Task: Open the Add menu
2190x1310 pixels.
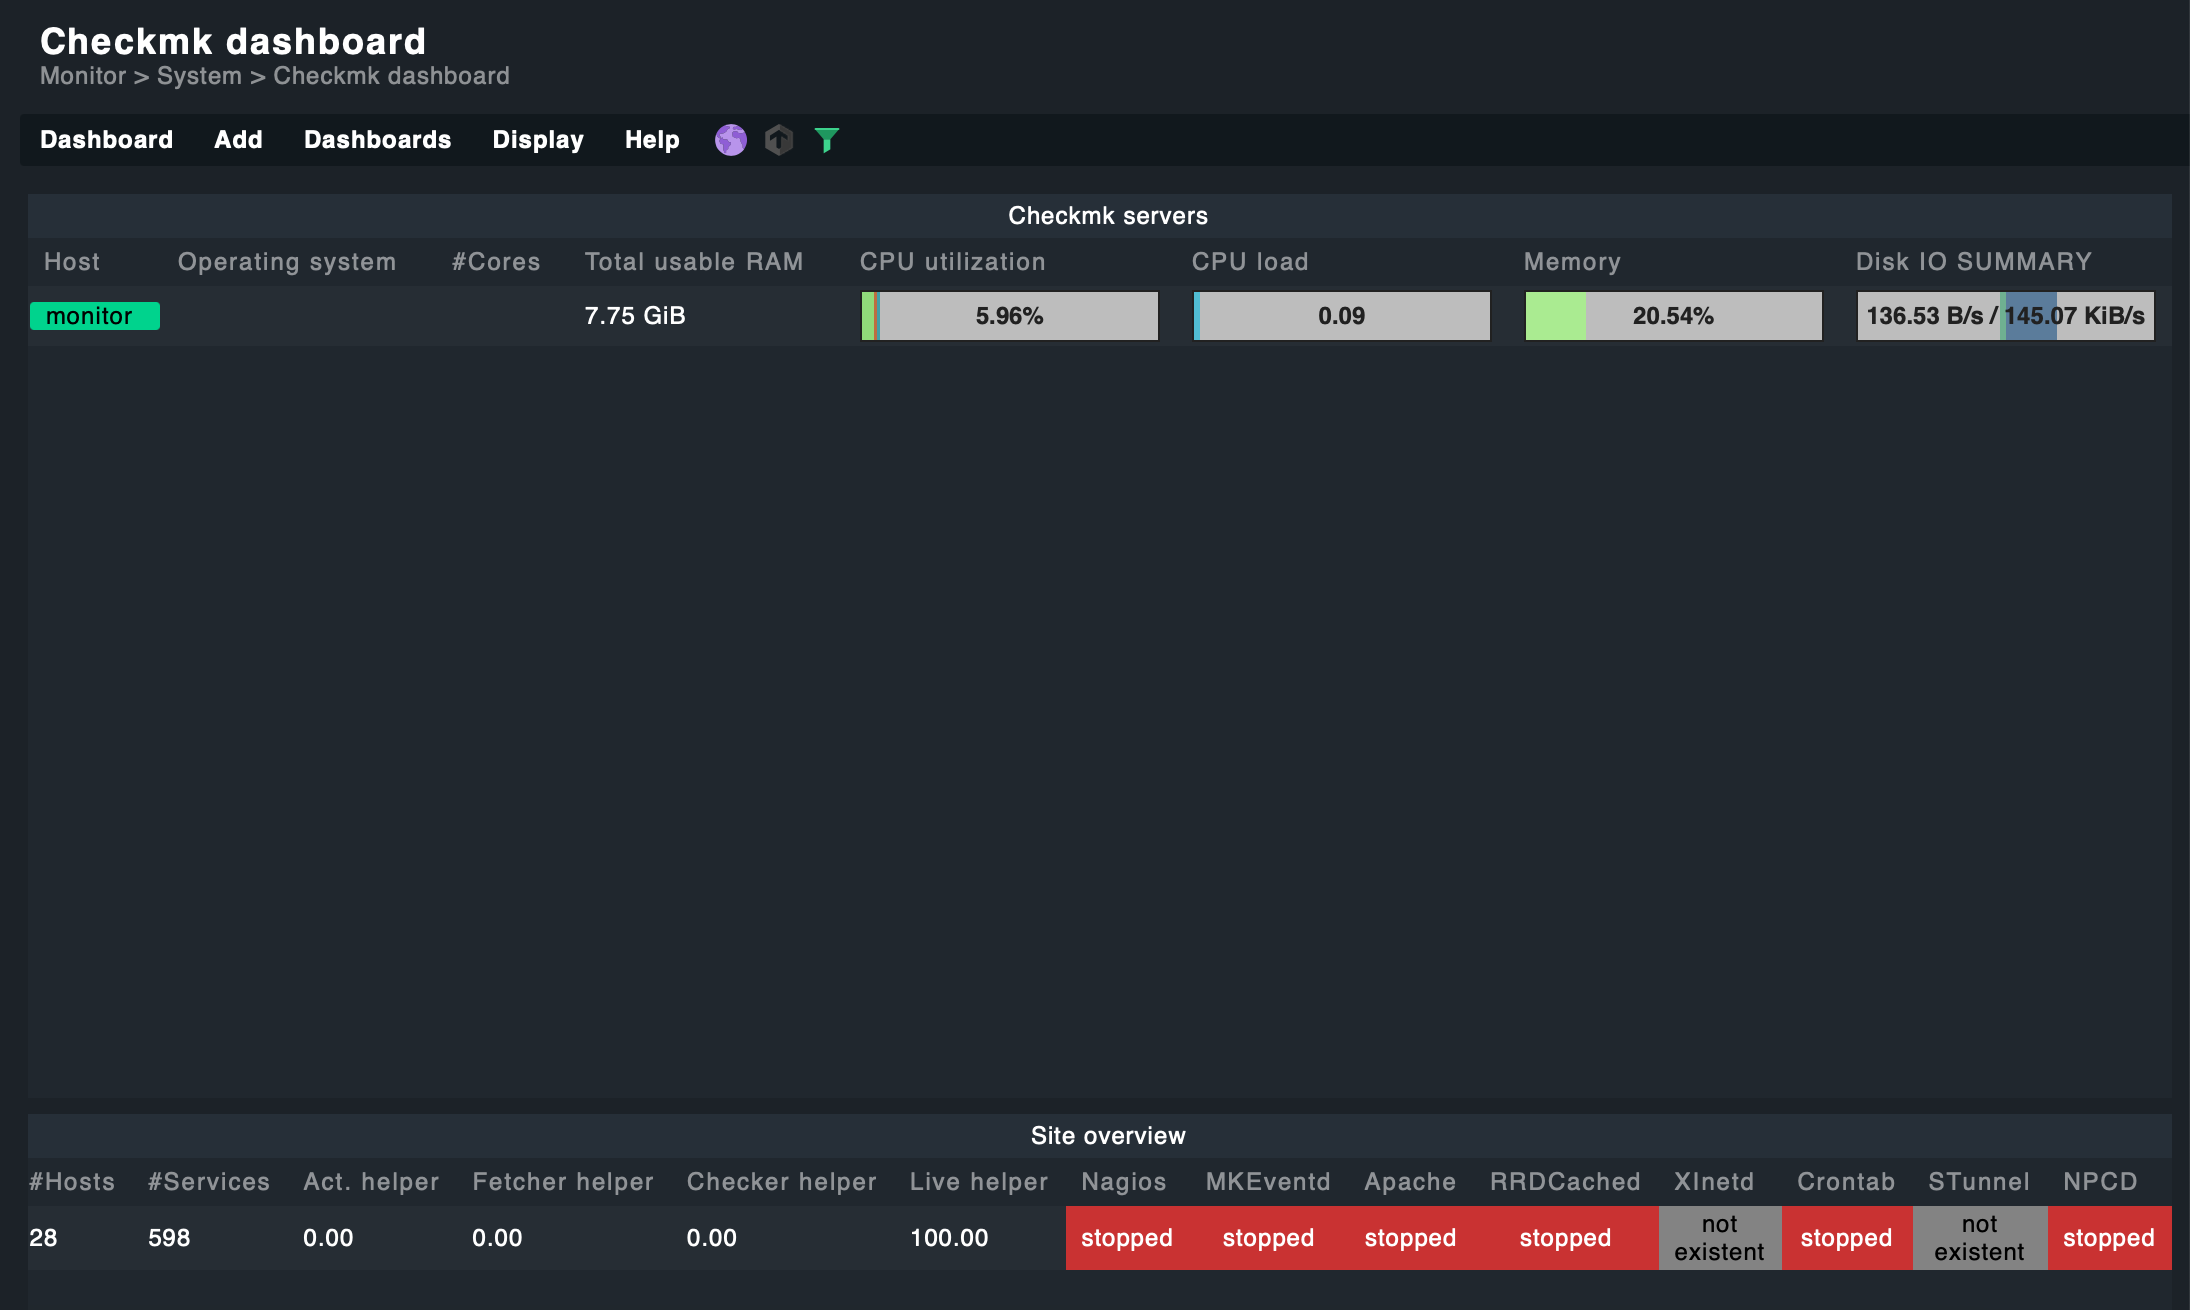Action: 238,140
